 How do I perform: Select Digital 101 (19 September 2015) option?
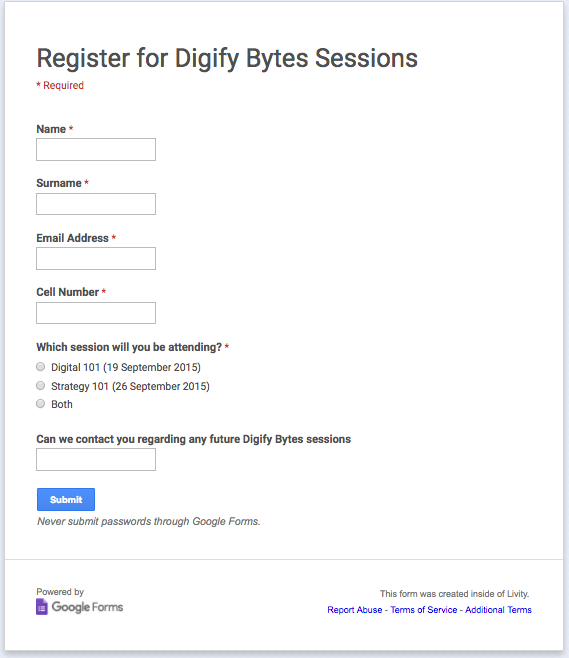pos(40,367)
